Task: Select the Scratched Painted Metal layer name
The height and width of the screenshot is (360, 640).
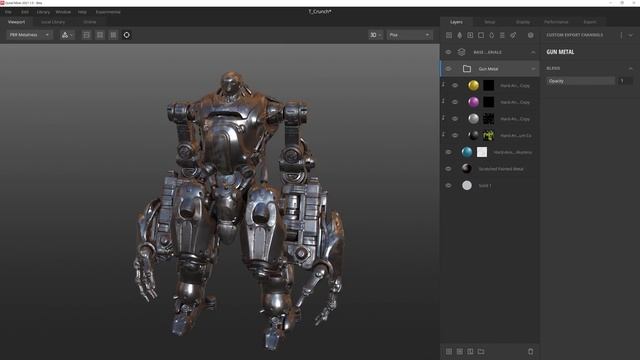Action: point(501,169)
